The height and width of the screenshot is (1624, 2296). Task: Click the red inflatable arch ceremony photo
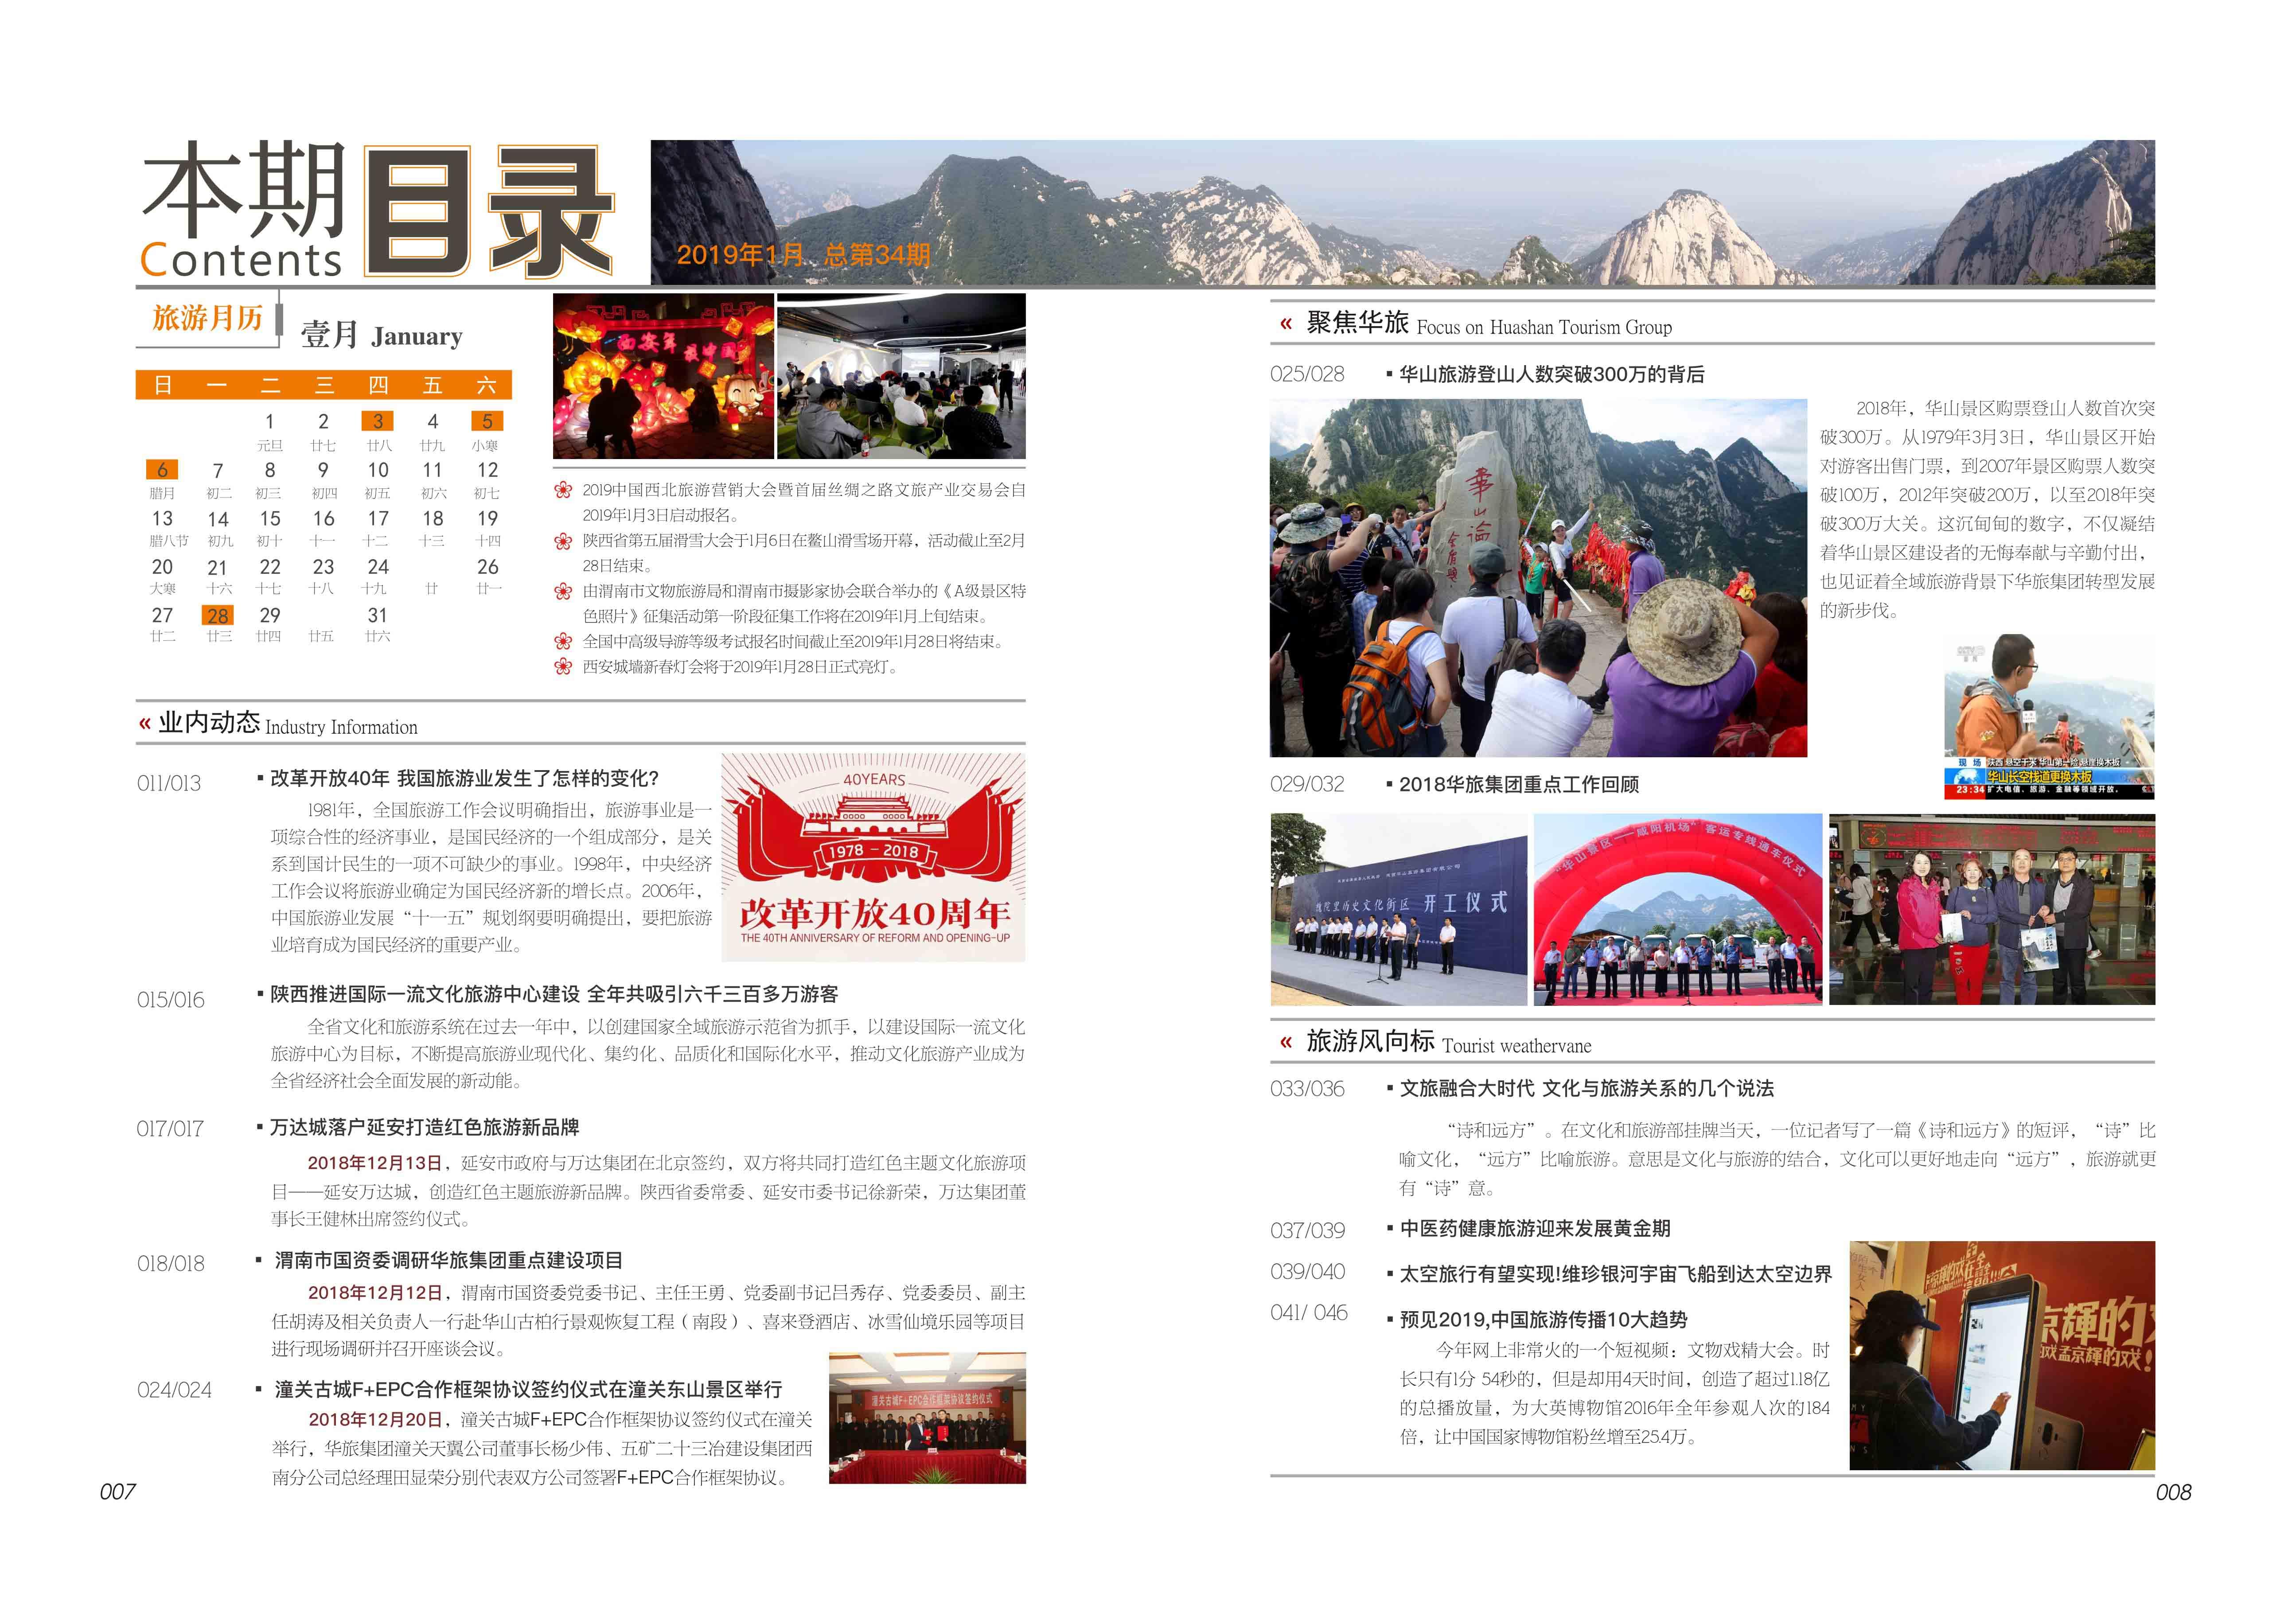click(1678, 909)
